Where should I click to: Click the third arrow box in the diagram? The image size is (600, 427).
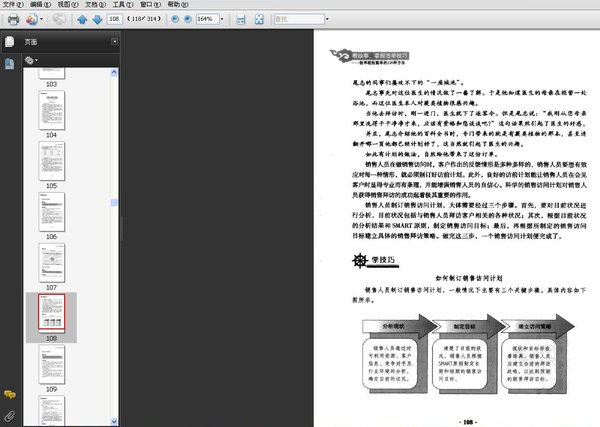(x=538, y=326)
